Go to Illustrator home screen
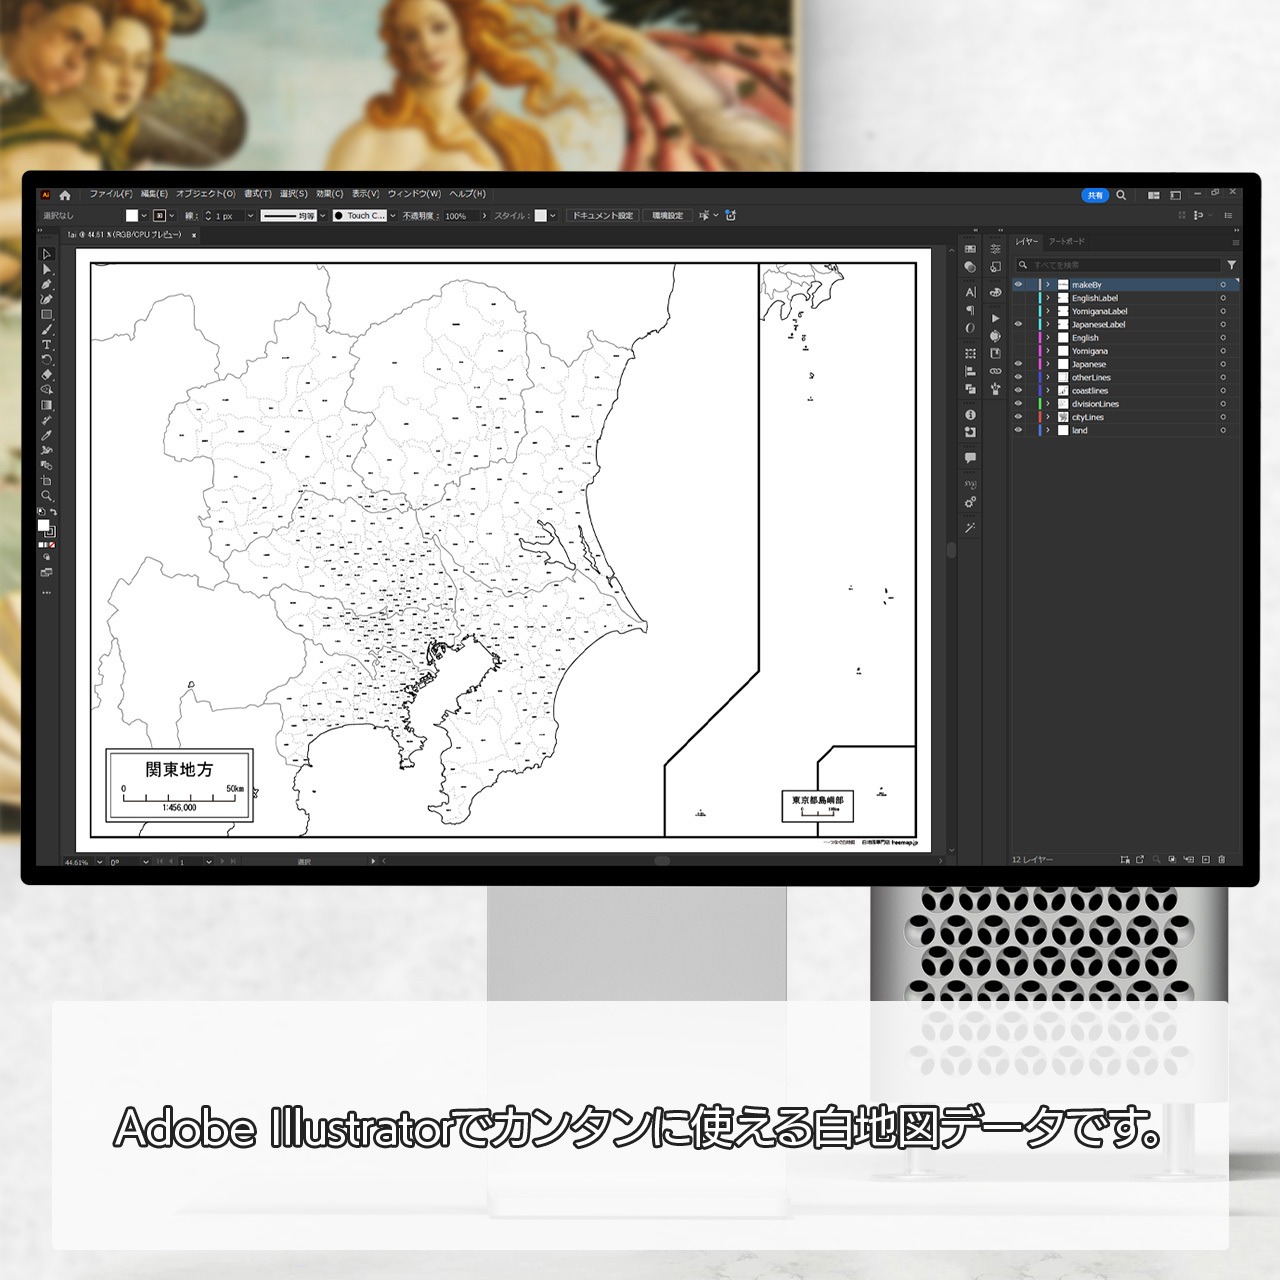 65,195
